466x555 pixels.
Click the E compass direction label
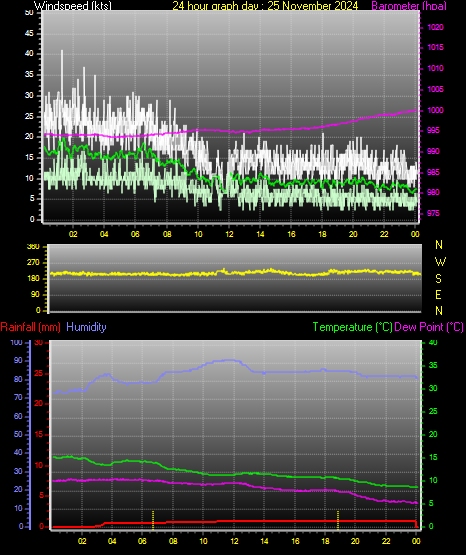click(x=438, y=294)
